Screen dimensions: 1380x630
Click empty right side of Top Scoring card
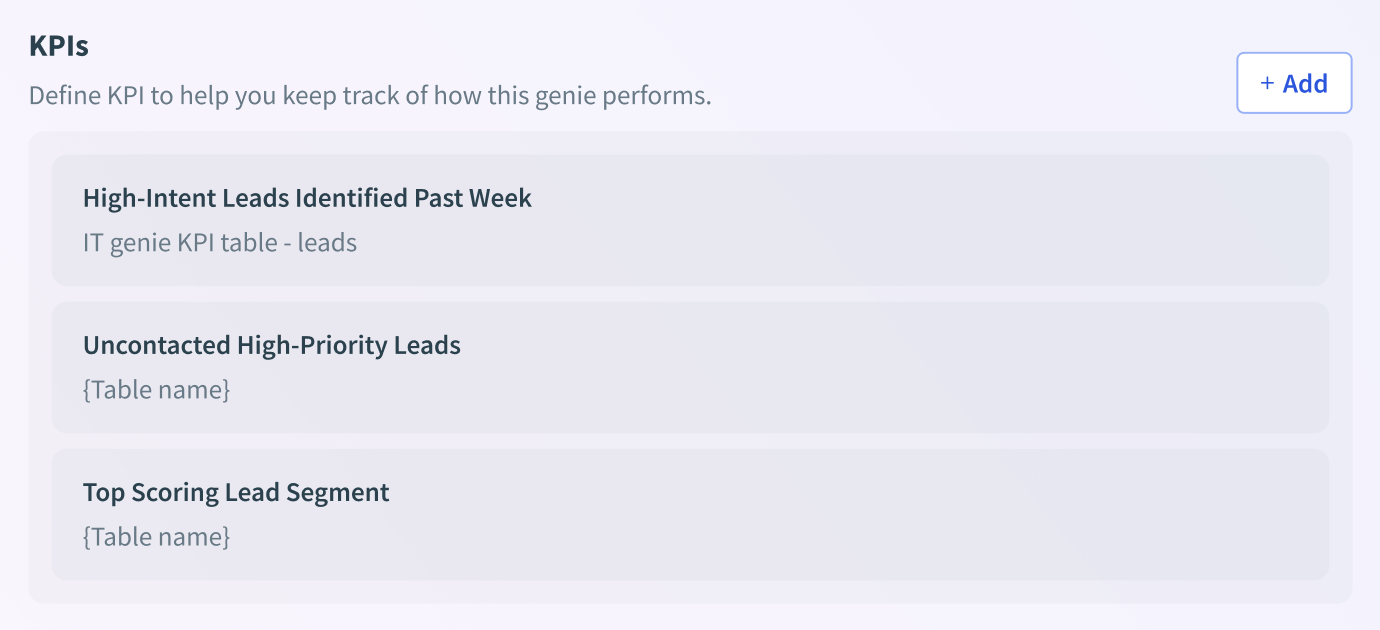(1100, 514)
